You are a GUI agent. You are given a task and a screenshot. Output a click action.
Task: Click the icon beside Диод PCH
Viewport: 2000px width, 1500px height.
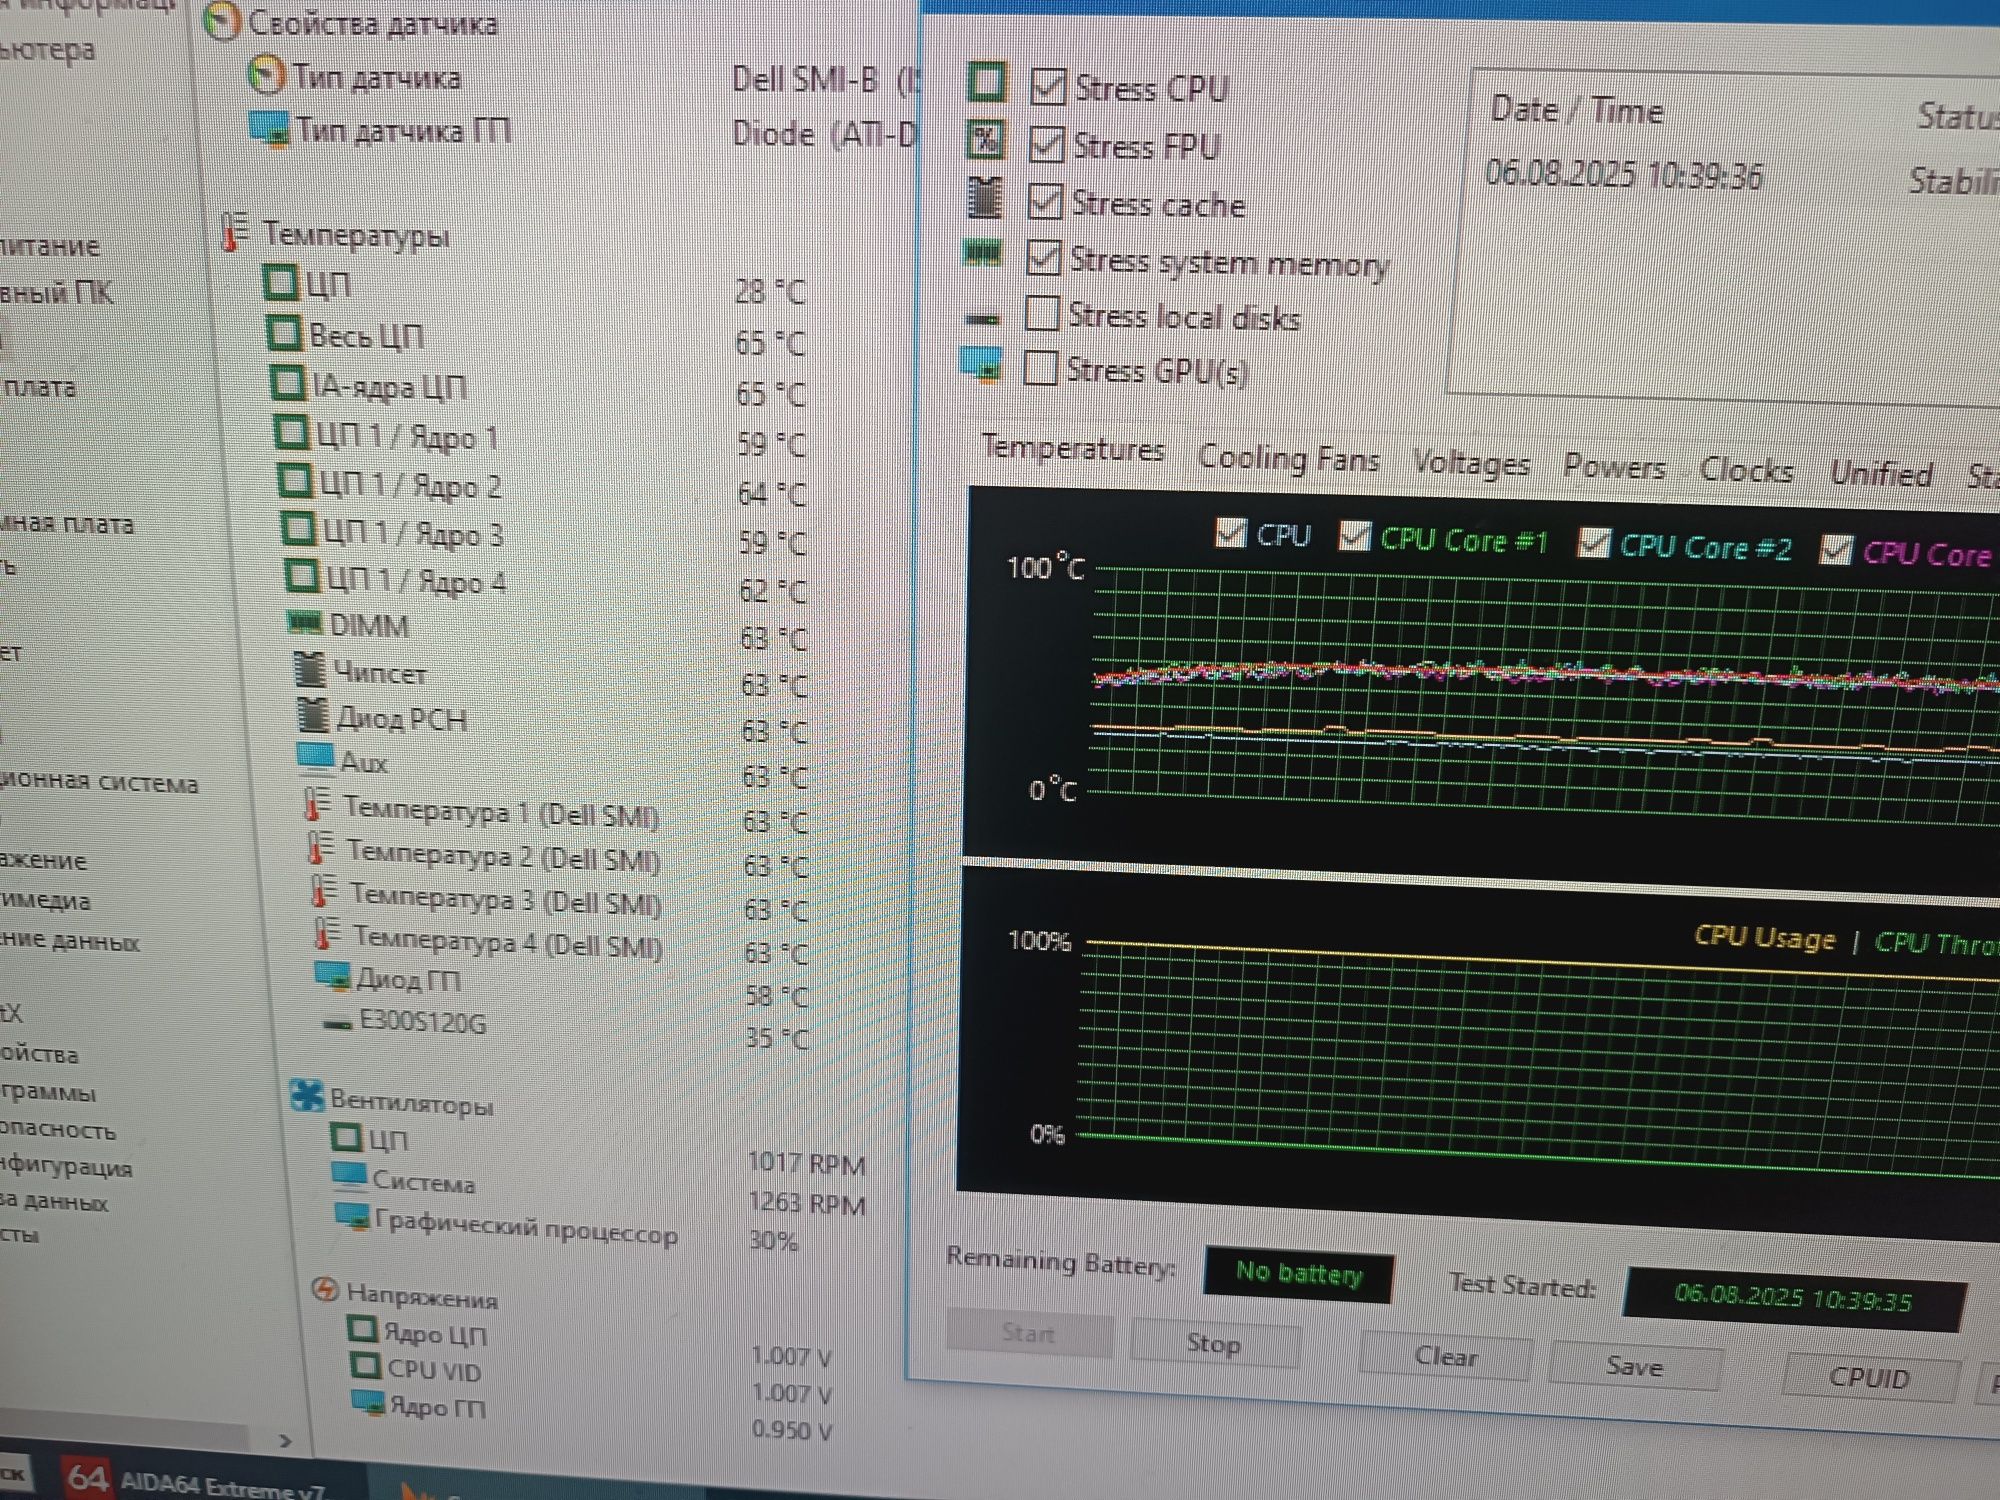click(313, 713)
